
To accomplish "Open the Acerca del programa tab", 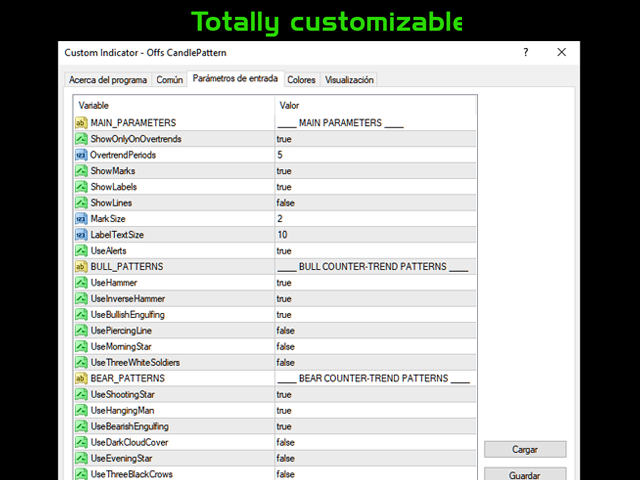I will point(108,80).
